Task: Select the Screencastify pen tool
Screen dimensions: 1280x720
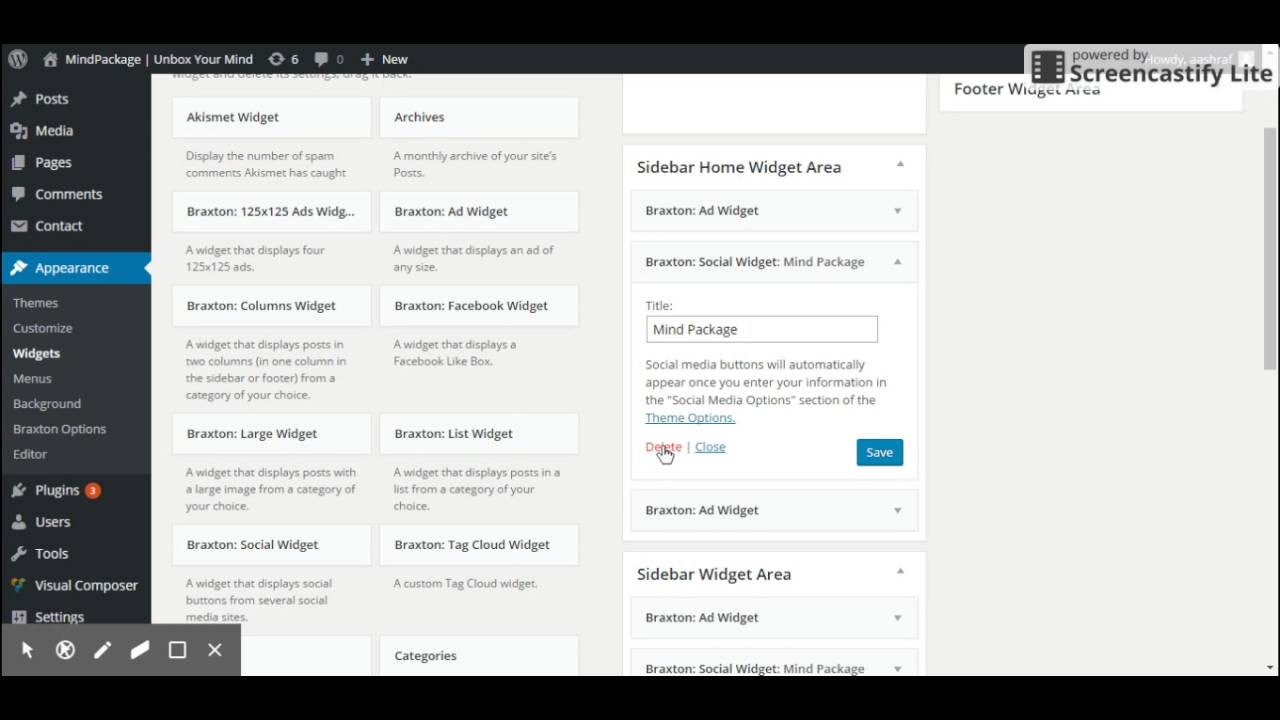Action: coord(102,650)
